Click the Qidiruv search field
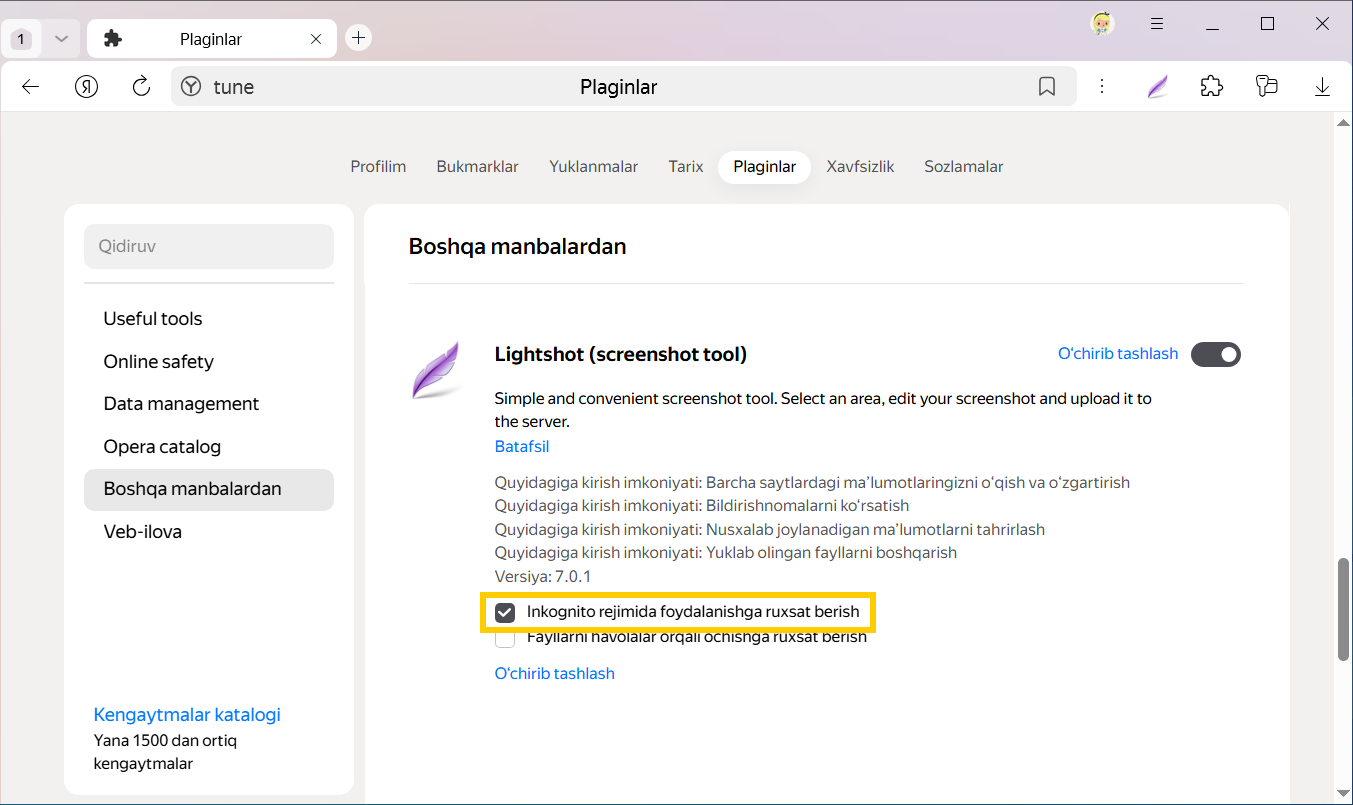Image resolution: width=1353 pixels, height=805 pixels. tap(208, 246)
